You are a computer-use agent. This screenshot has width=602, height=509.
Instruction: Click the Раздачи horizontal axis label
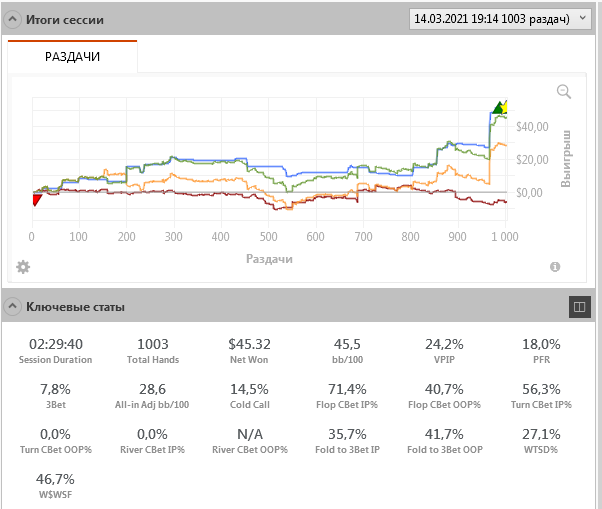click(269, 258)
